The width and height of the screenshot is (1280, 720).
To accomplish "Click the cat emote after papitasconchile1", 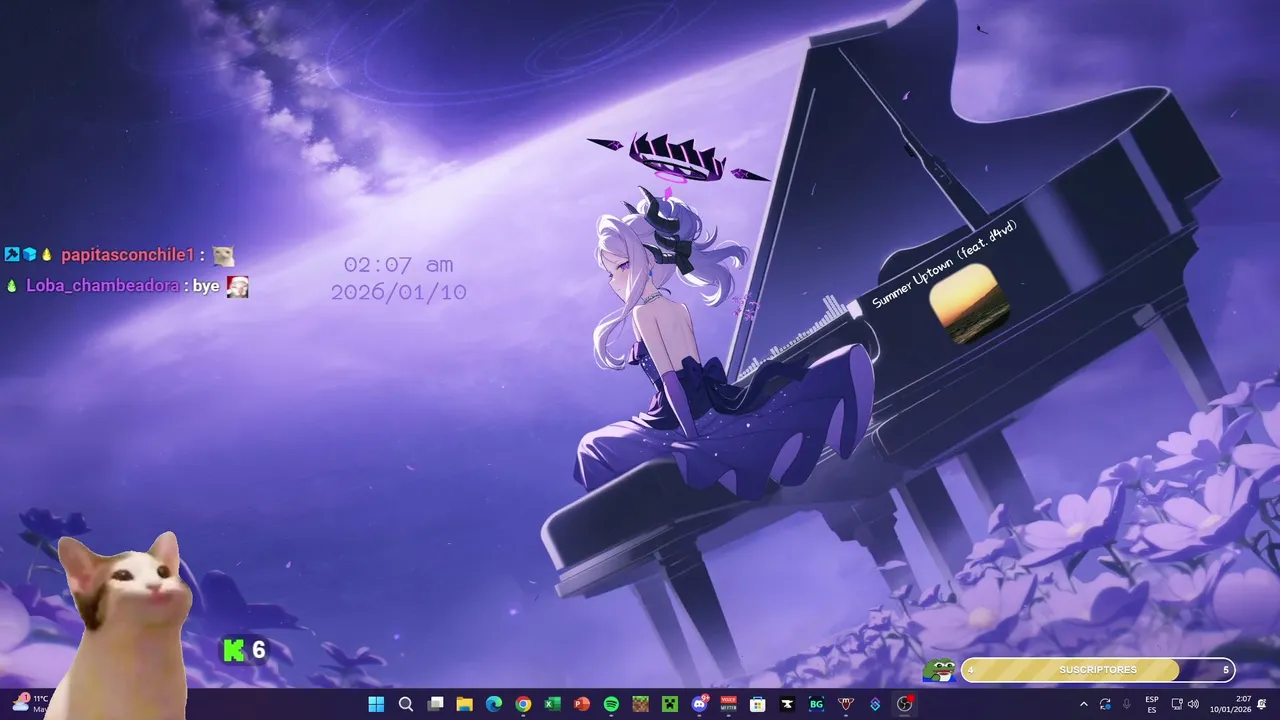I will click(223, 255).
